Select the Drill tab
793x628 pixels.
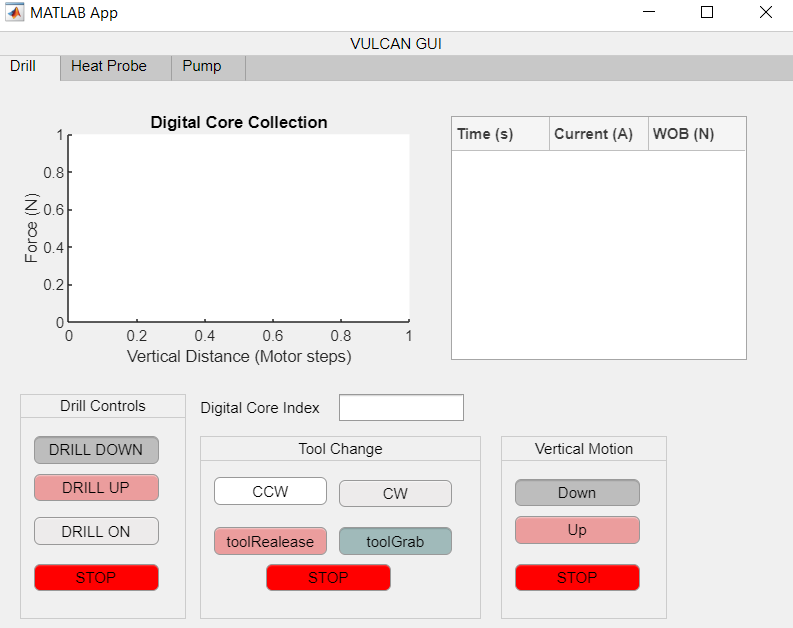coord(23,67)
